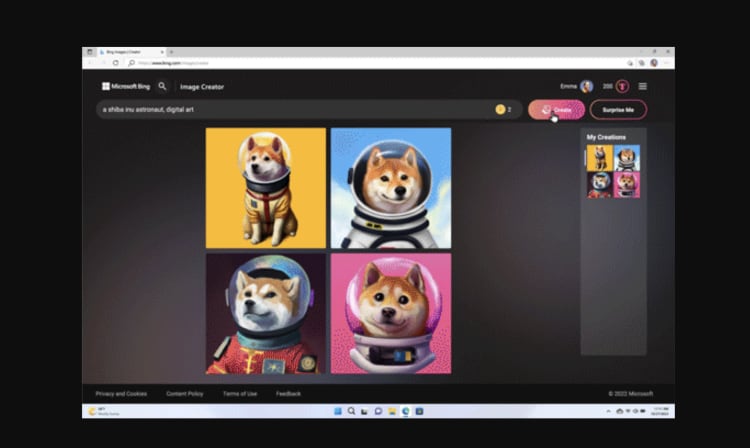Click the Edge icon in the taskbar
The image size is (750, 448).
pyautogui.click(x=405, y=411)
